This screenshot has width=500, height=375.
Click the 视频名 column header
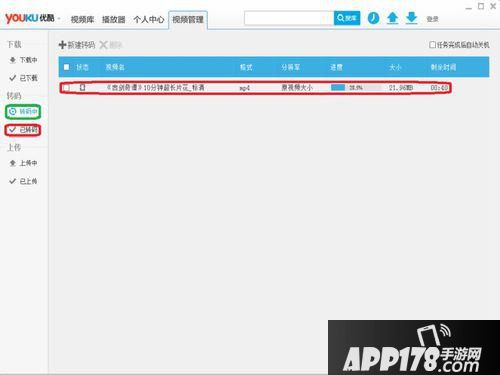click(x=115, y=67)
